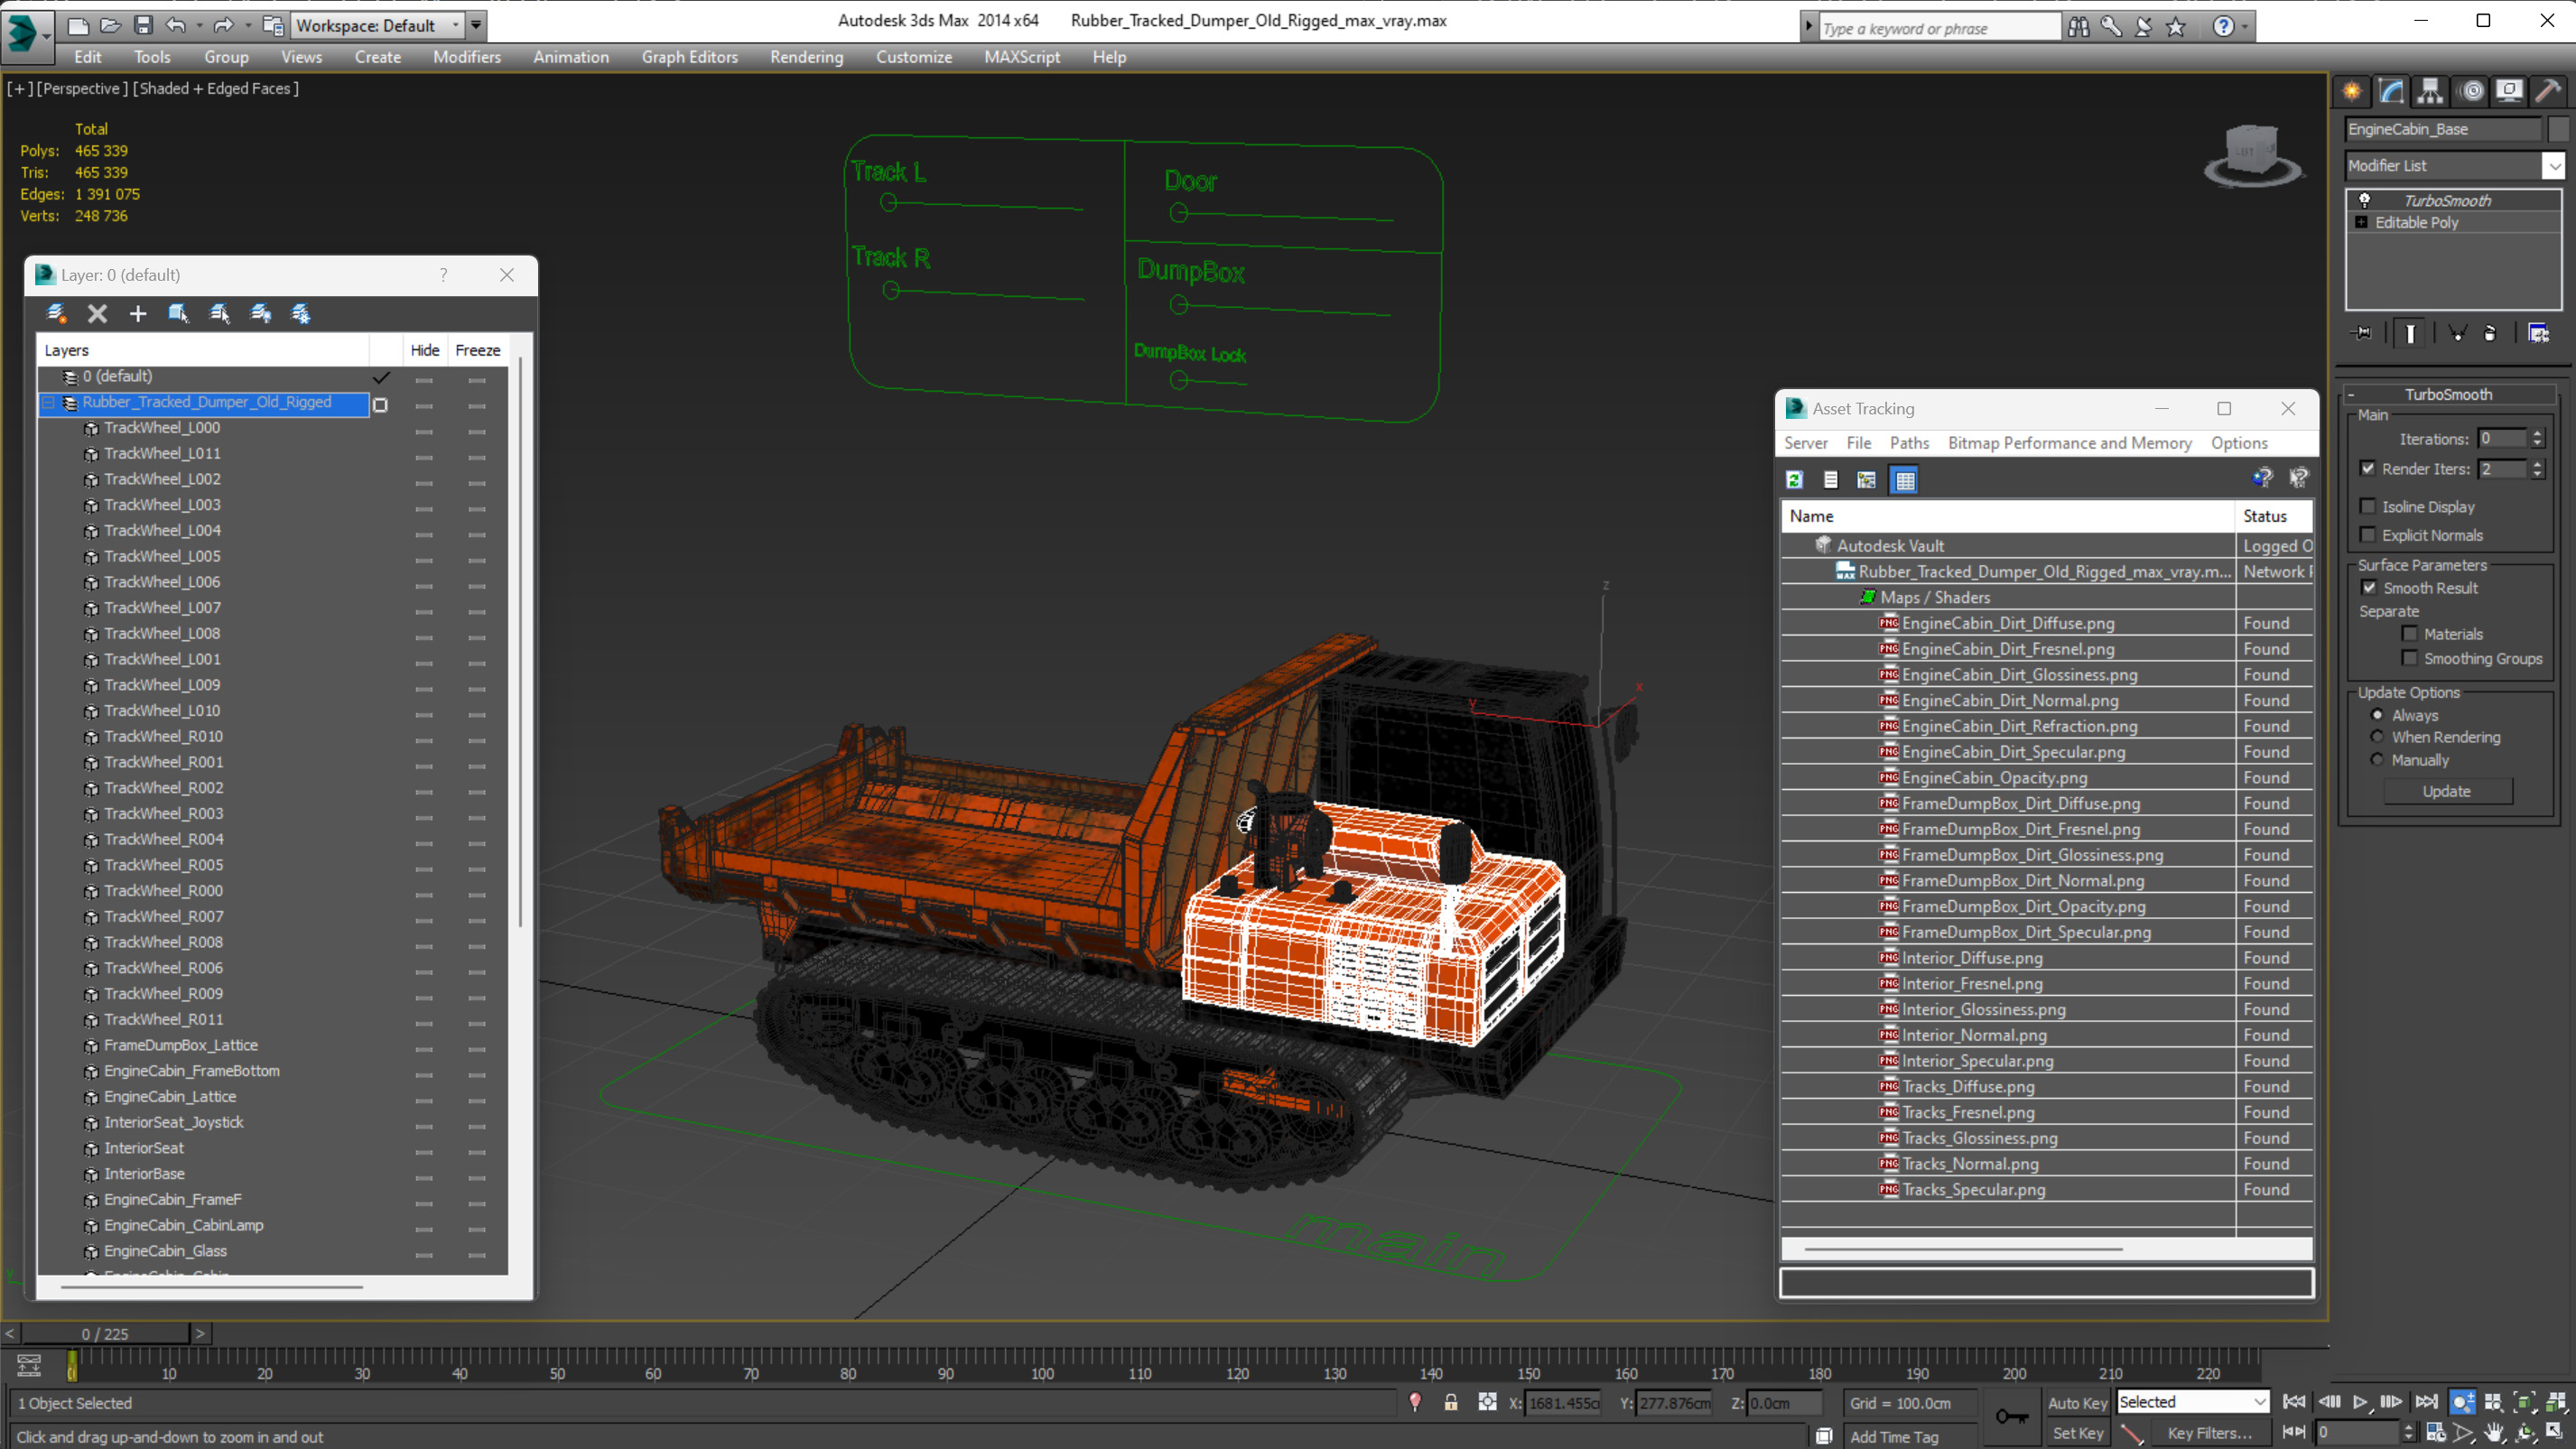The image size is (2576, 1449).
Task: Click the time slider at frame 0
Action: 105,1334
